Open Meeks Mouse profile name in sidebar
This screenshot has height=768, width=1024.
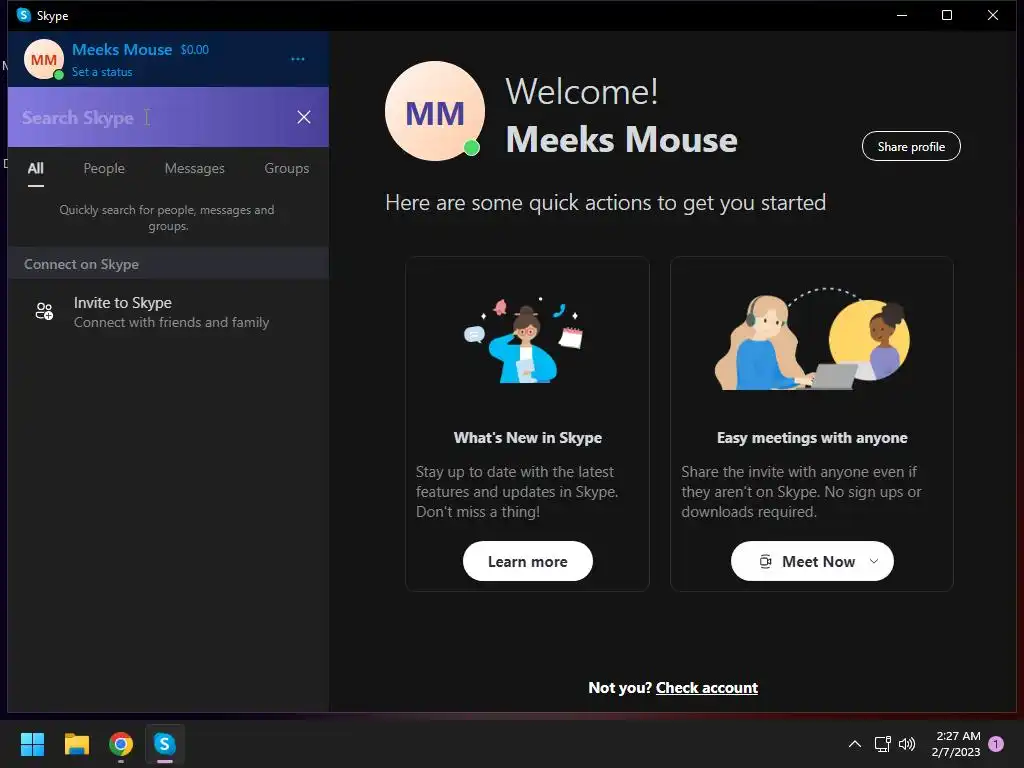tap(122, 50)
